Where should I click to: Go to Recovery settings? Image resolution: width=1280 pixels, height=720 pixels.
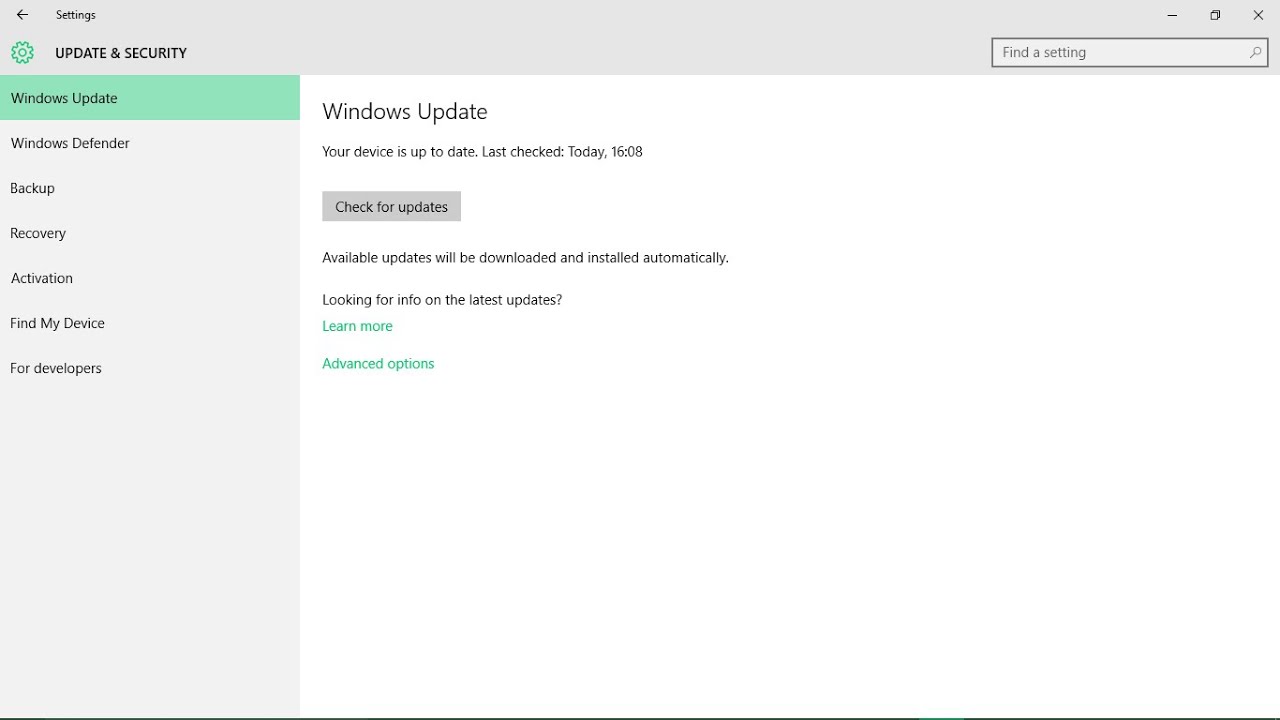point(150,233)
